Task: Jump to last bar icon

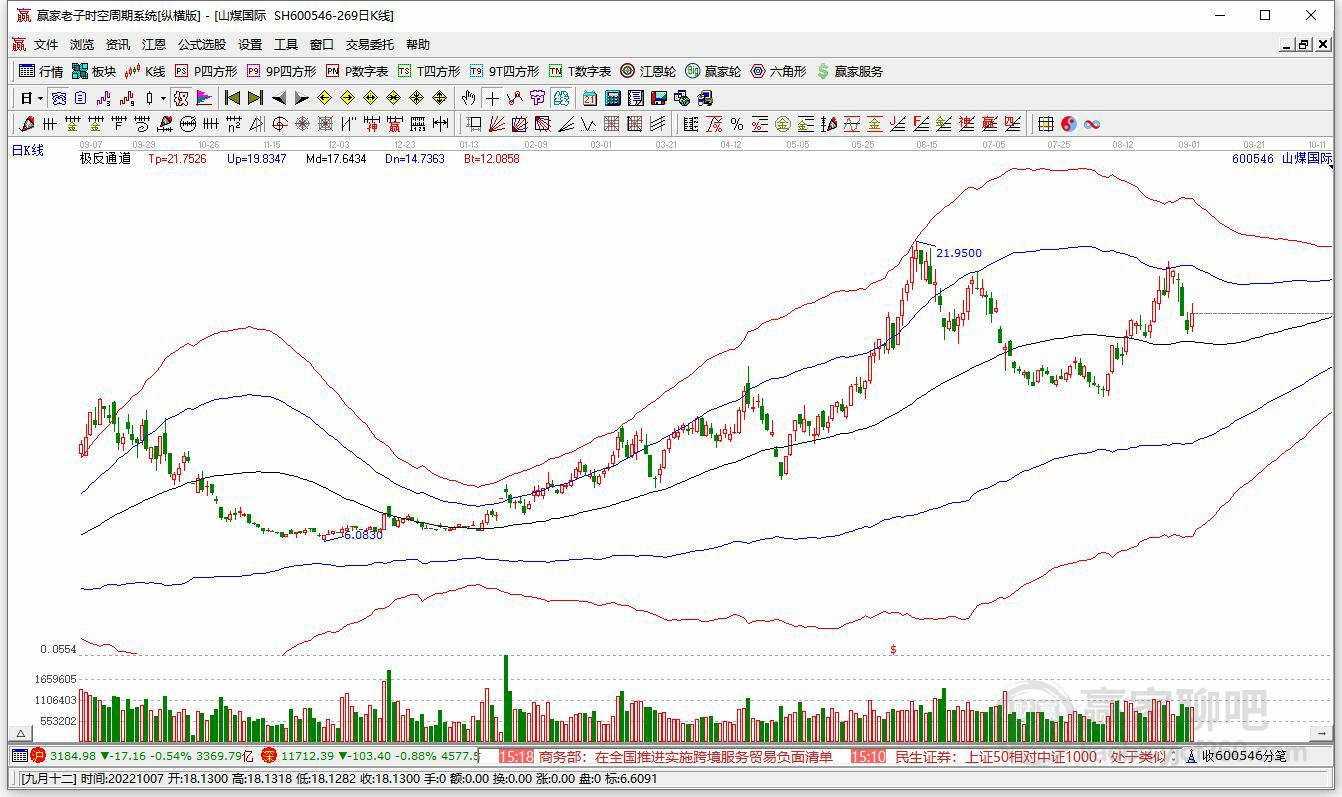Action: click(256, 98)
